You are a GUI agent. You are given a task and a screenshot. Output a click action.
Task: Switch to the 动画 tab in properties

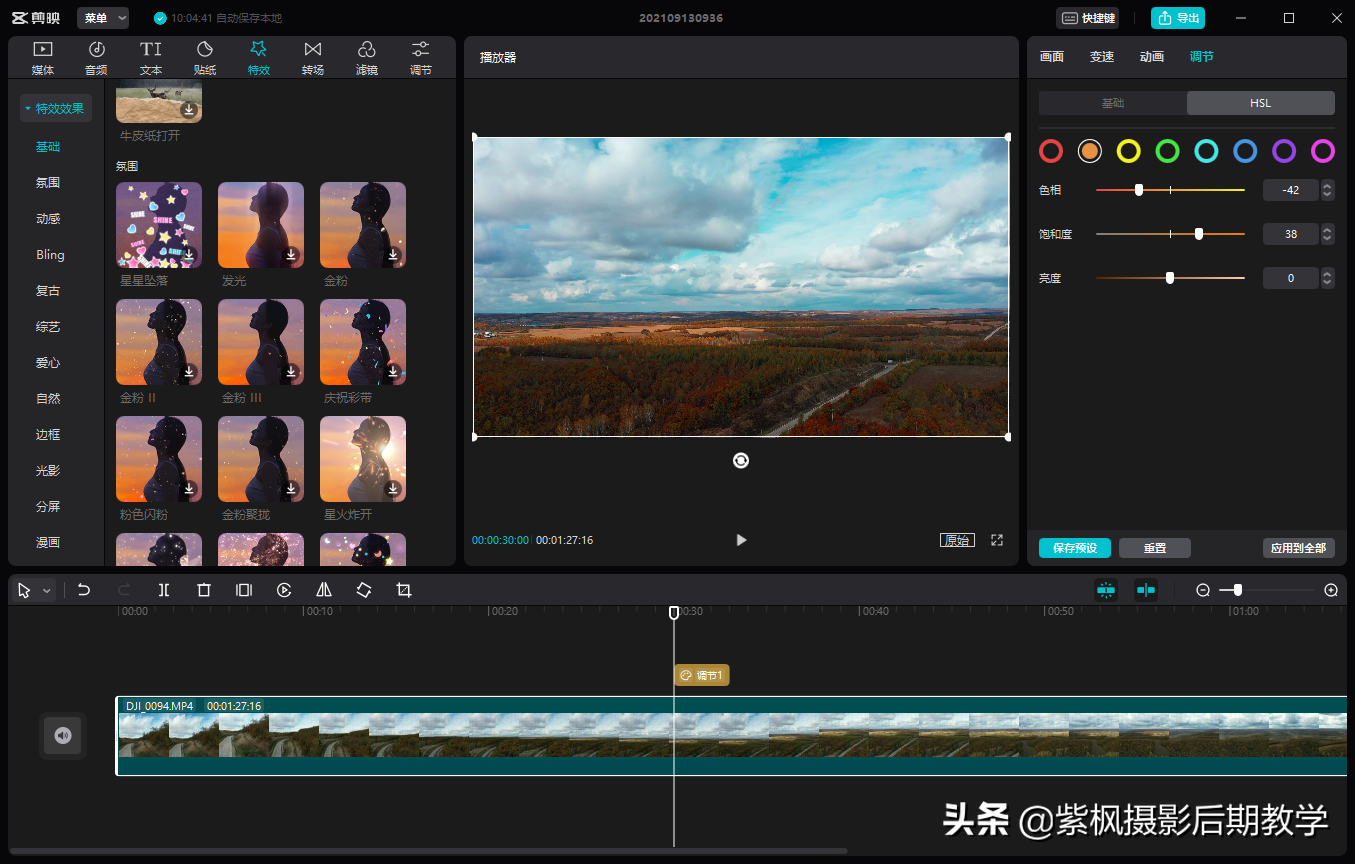point(1152,57)
